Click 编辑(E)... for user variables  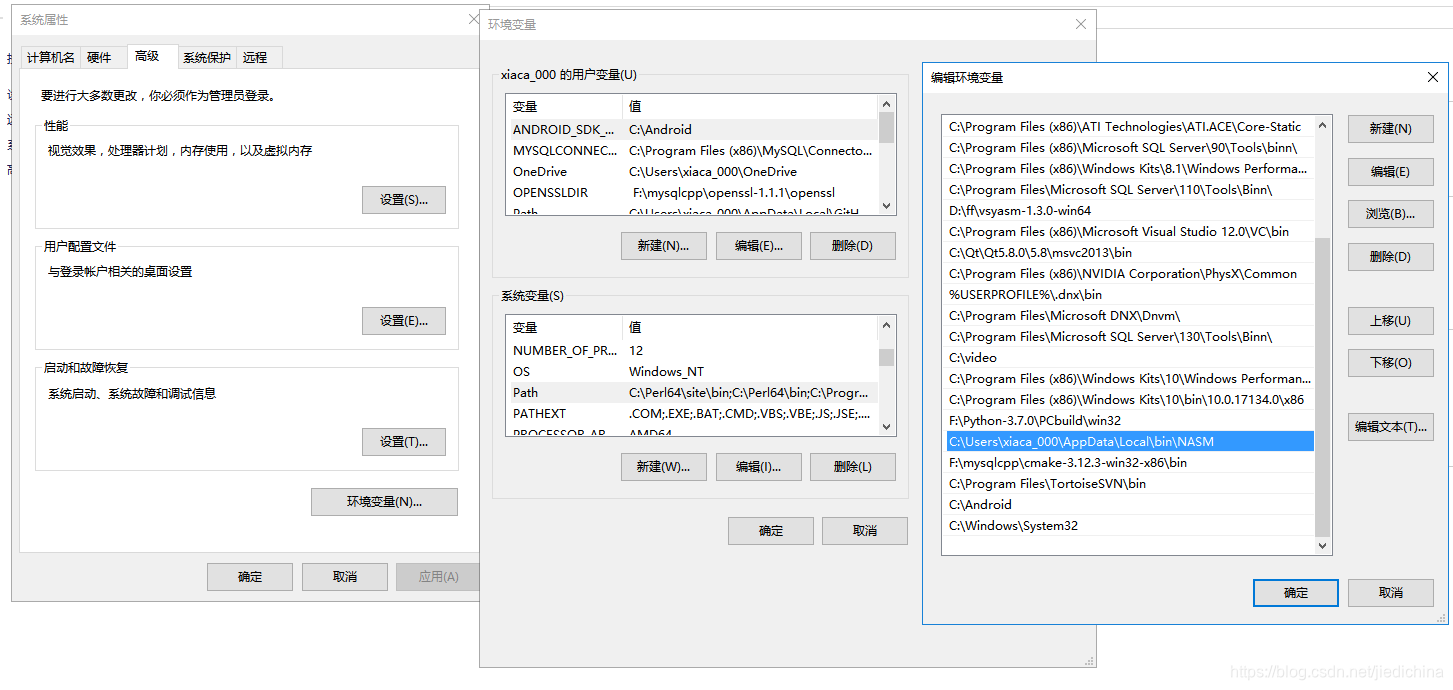759,246
